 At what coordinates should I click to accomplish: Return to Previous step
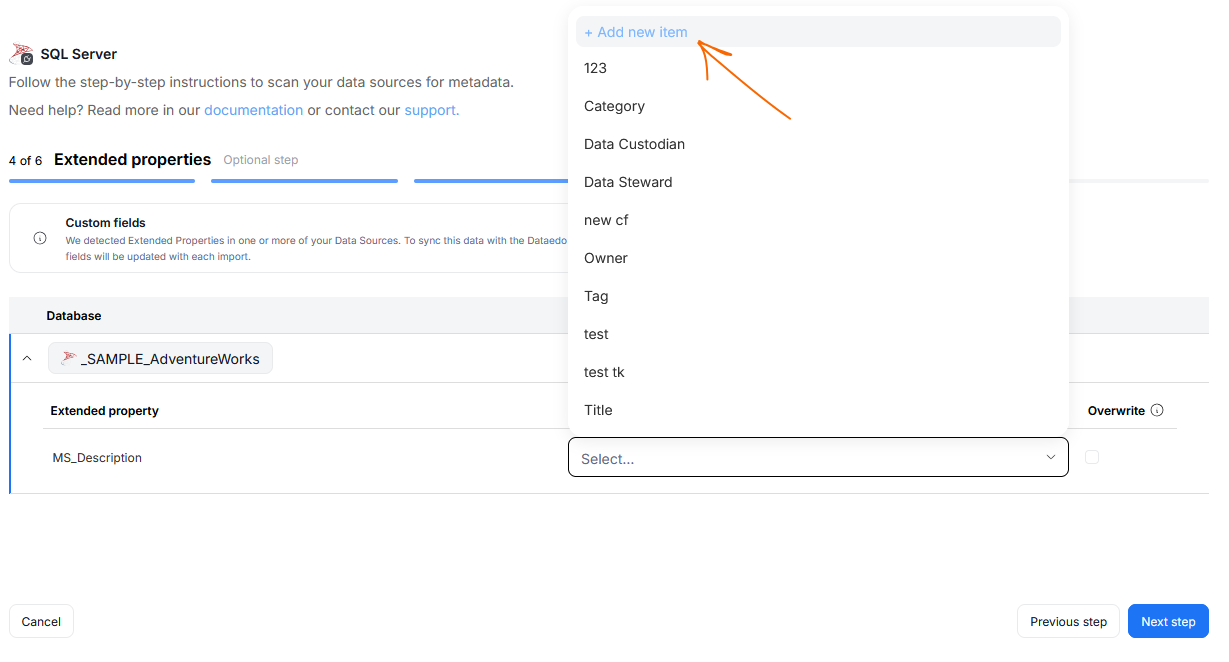(x=1068, y=621)
